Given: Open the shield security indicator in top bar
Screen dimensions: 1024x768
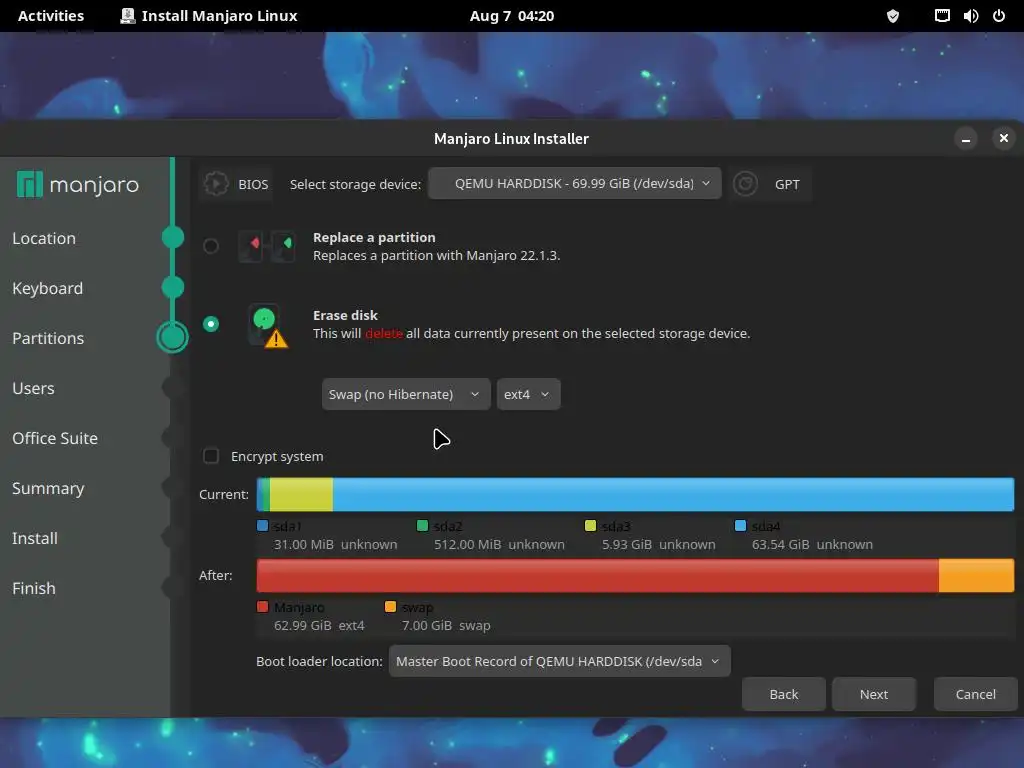Looking at the screenshot, I should coord(893,16).
